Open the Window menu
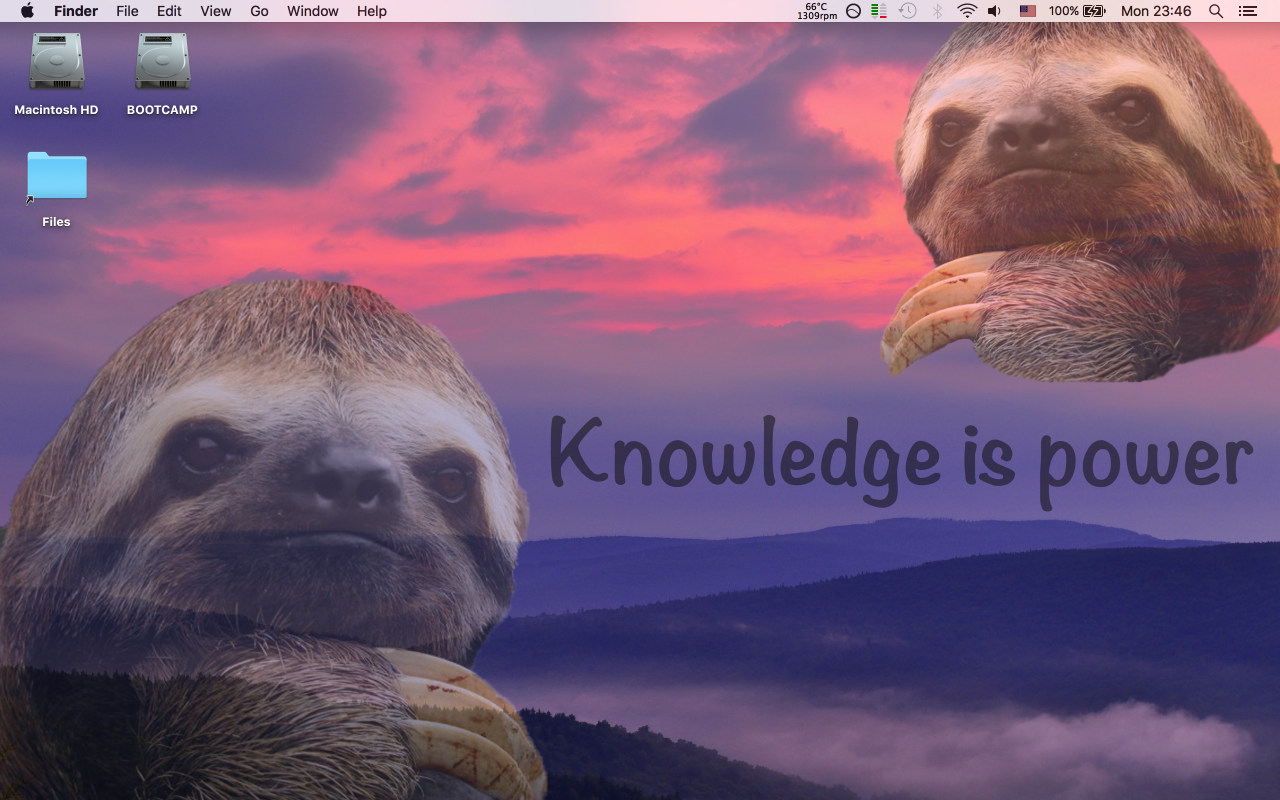The width and height of the screenshot is (1280, 800). tap(312, 11)
